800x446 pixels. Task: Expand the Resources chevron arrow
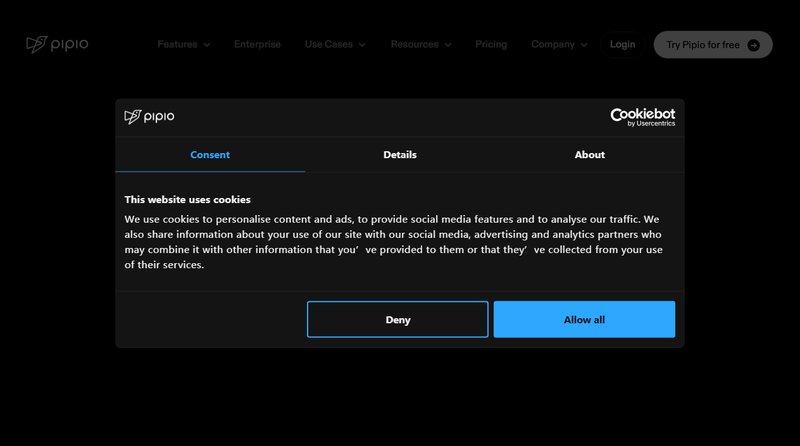pos(448,45)
